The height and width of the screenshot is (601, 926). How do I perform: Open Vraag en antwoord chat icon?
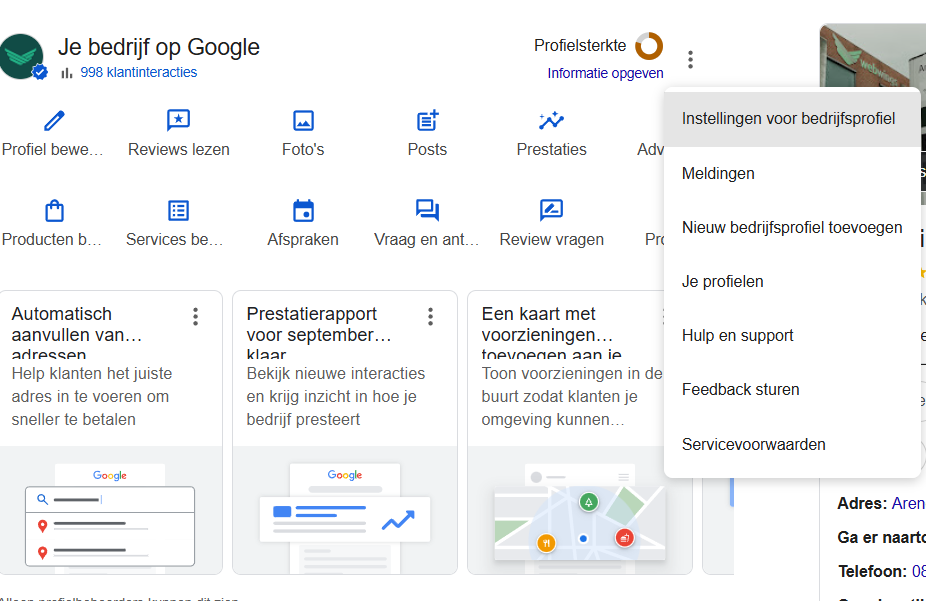coord(427,211)
